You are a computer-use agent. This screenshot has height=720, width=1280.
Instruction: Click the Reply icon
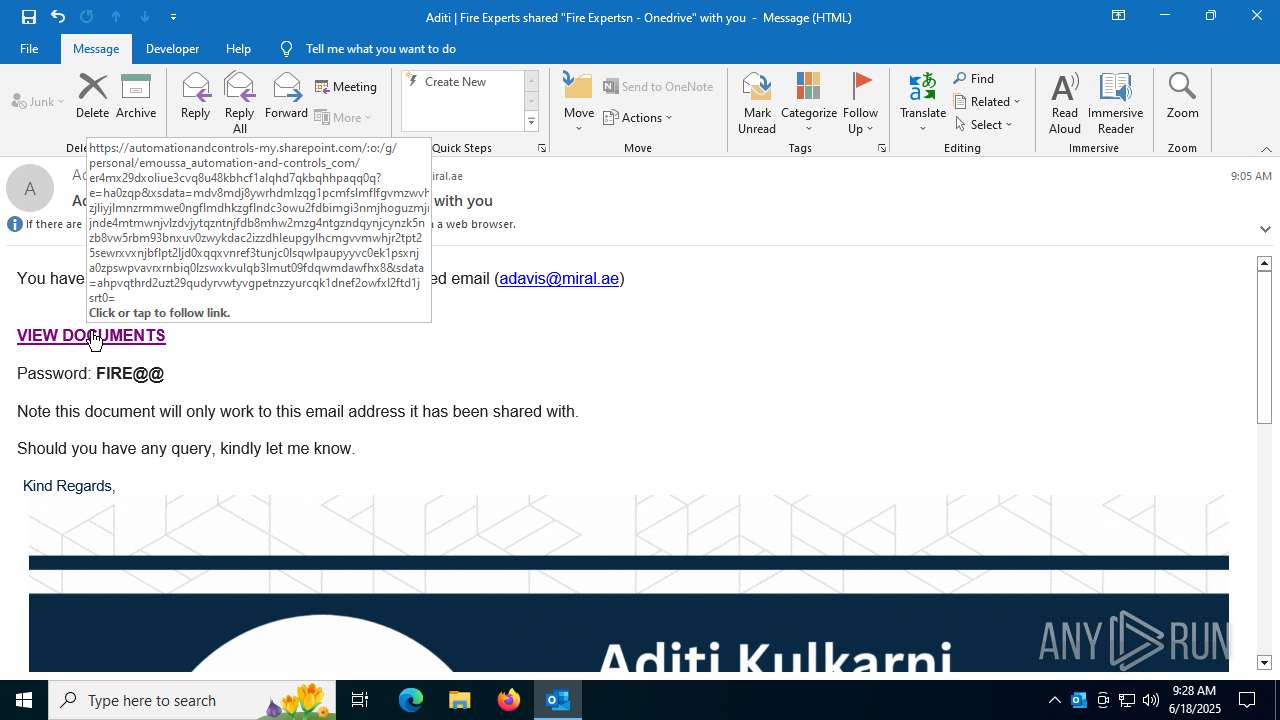[195, 97]
